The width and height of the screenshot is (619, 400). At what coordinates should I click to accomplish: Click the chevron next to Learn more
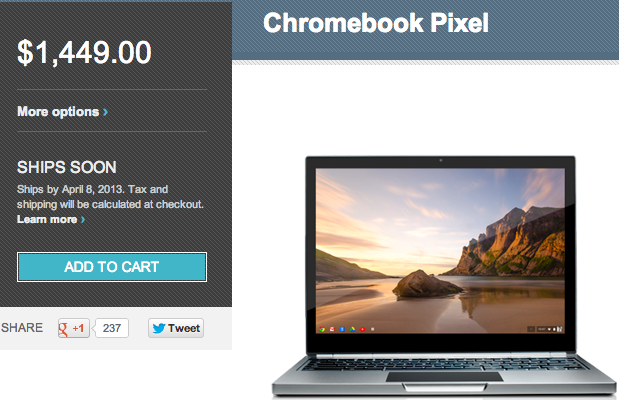tap(83, 219)
